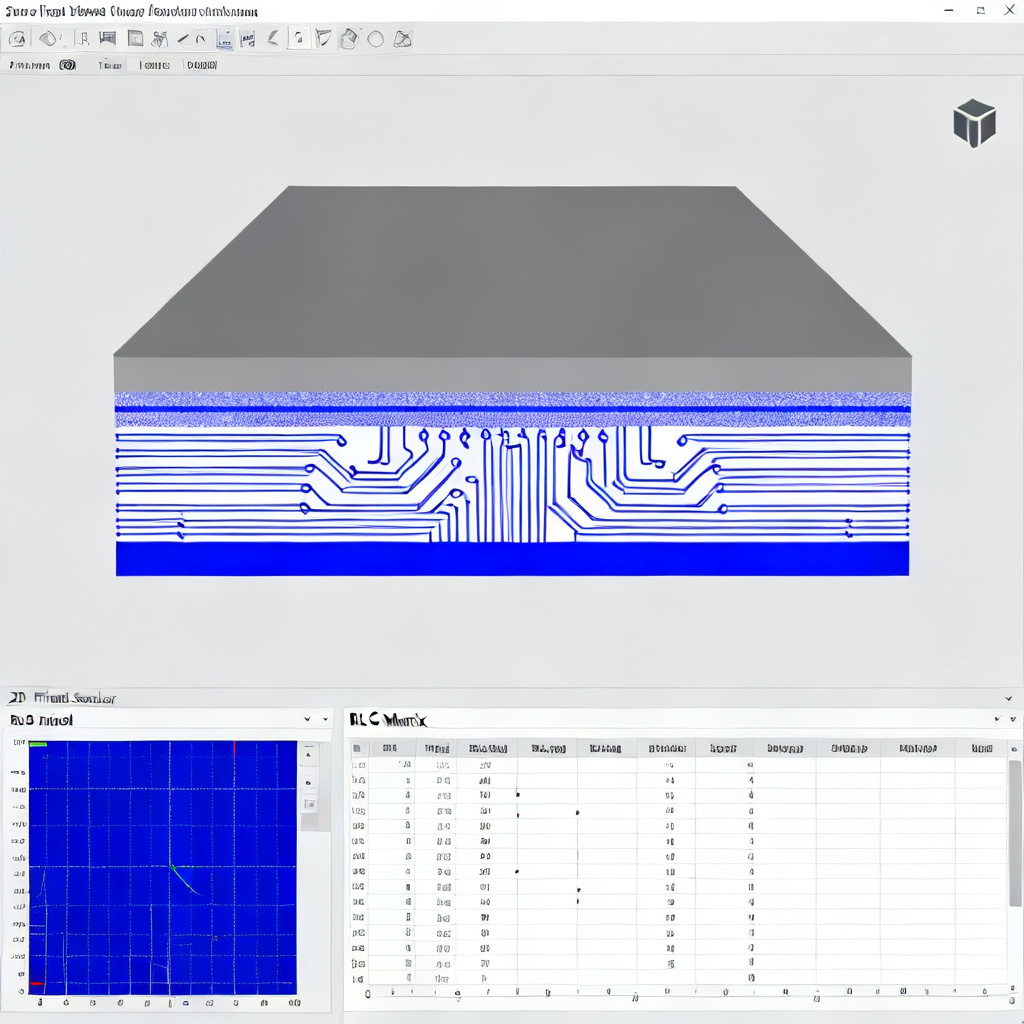Select the second tab in the secondary toolbar row
This screenshot has width=1024, height=1024.
tap(110, 65)
